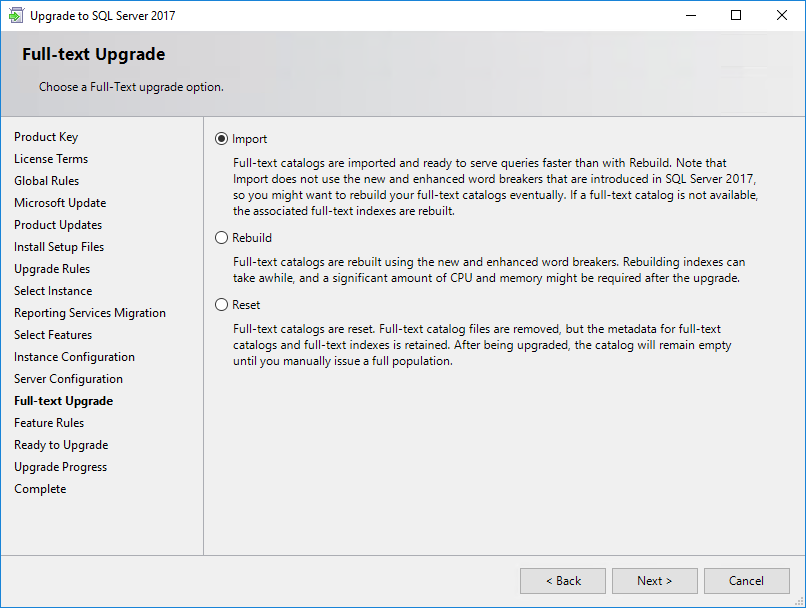Select the Reset radio button

point(221,305)
